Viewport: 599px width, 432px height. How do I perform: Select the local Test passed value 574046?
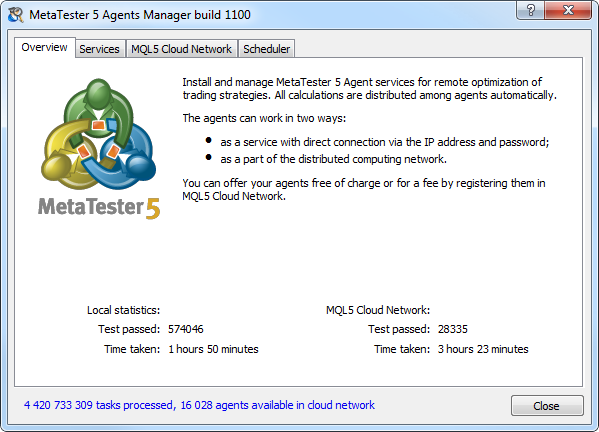coord(186,329)
